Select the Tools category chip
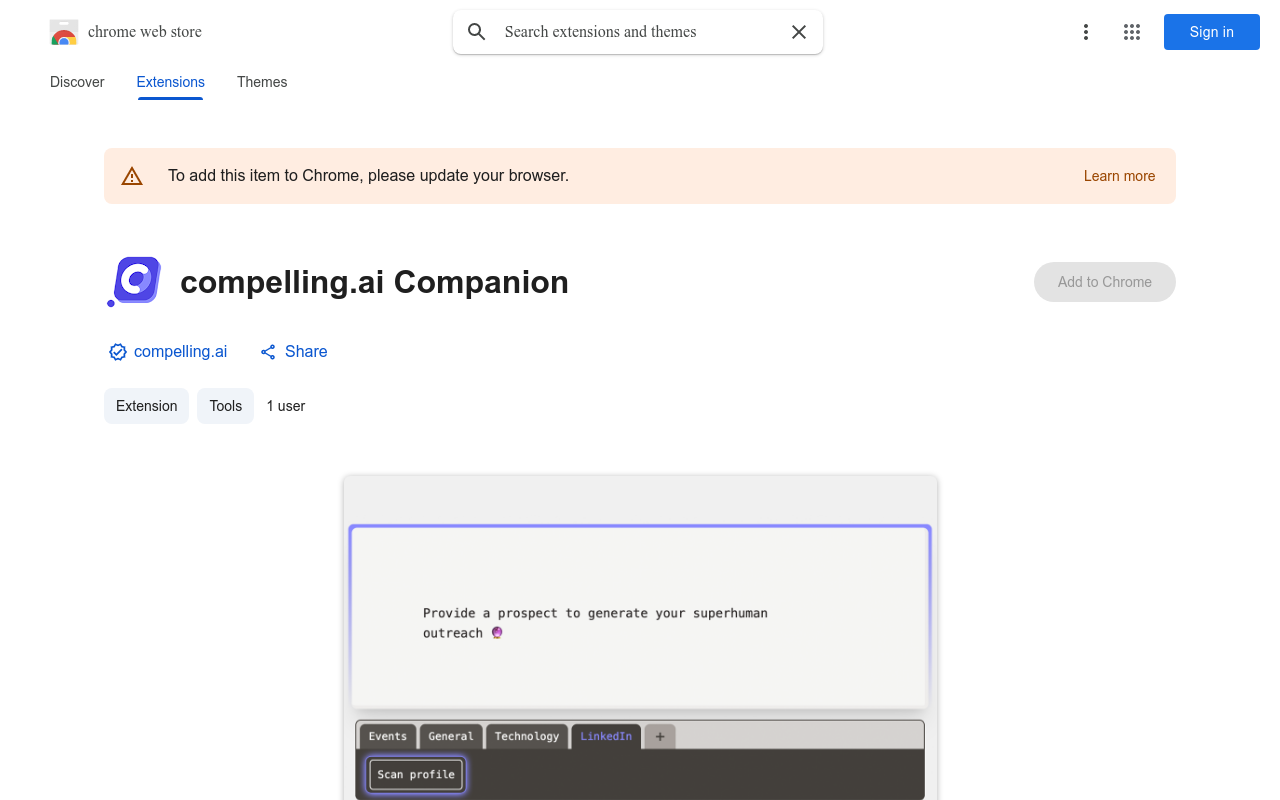 pos(226,406)
